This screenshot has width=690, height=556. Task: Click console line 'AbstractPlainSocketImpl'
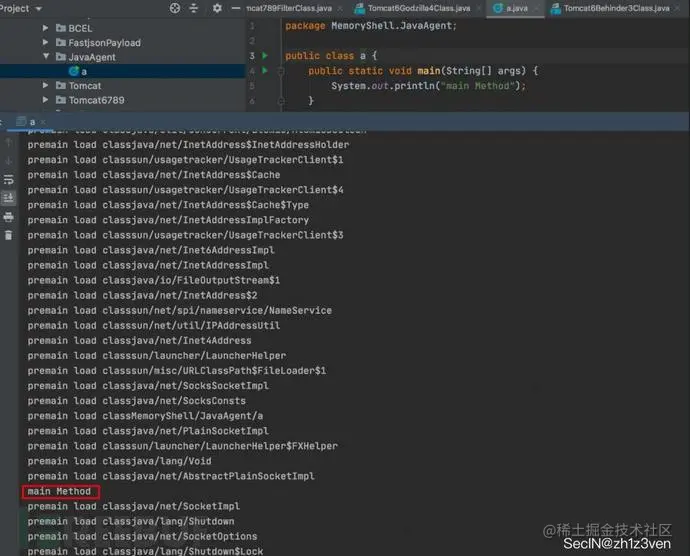[171, 476]
